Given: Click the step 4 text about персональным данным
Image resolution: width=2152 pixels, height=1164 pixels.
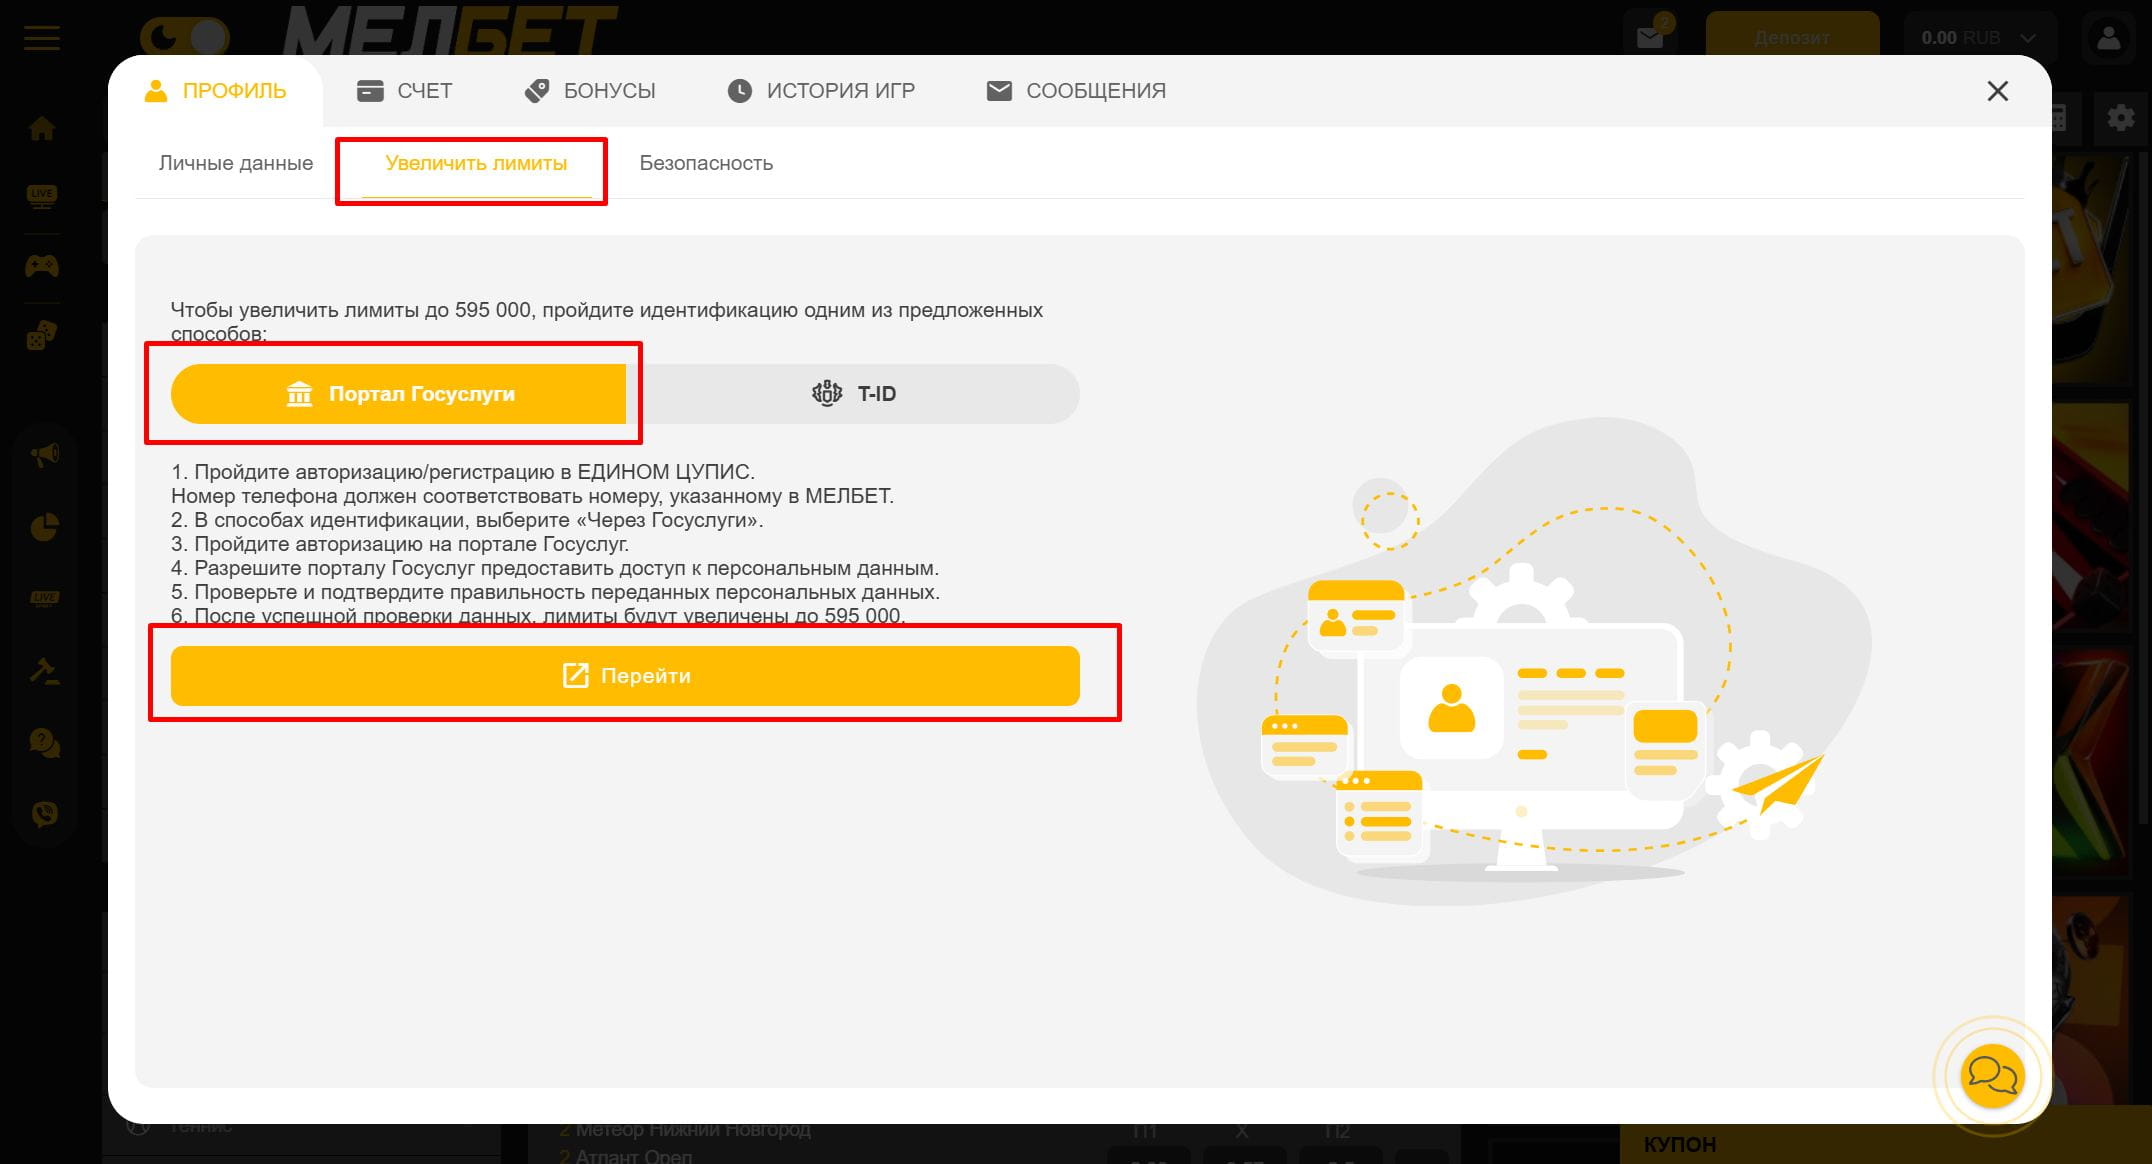Looking at the screenshot, I should [x=555, y=568].
